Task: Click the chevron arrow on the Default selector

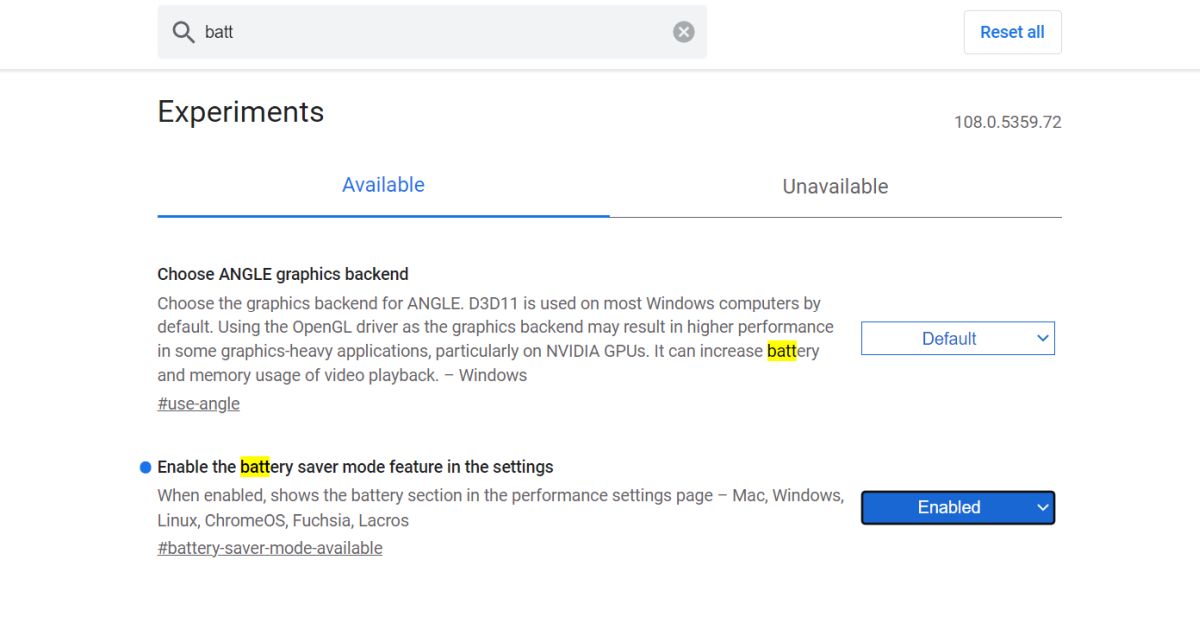Action: 1042,338
